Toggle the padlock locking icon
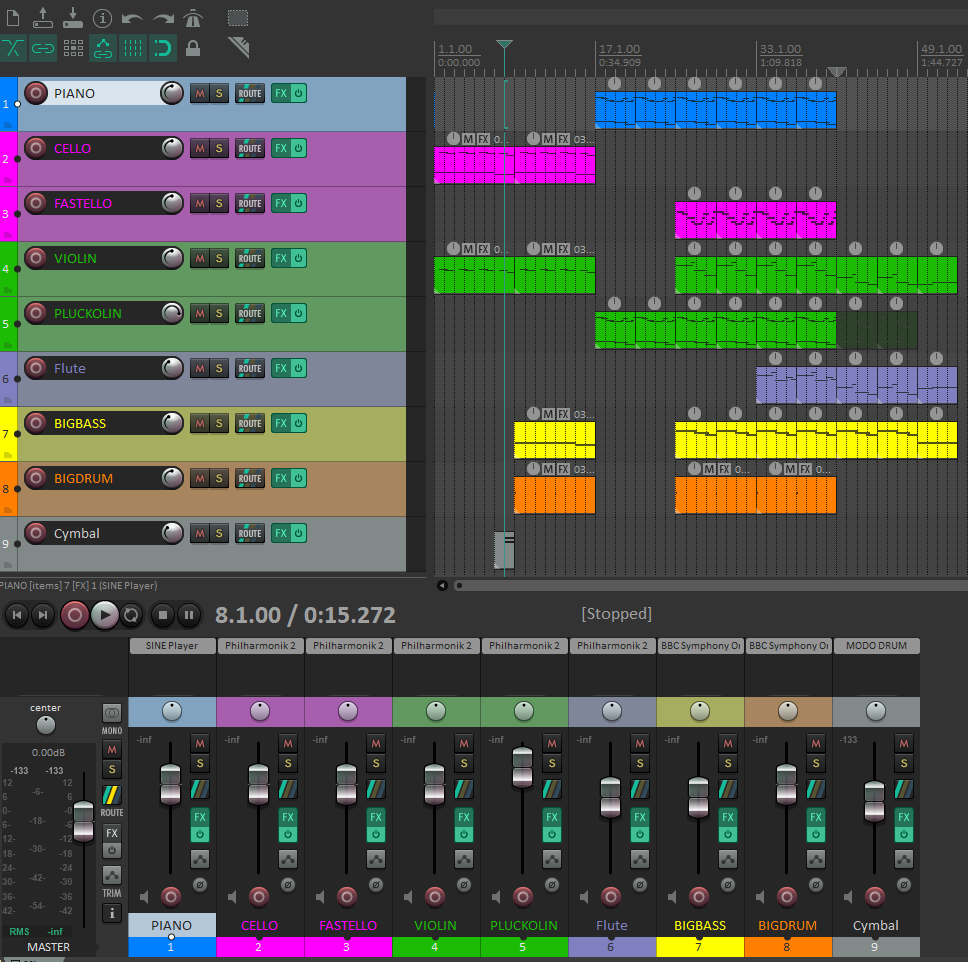The width and height of the screenshot is (968, 962). pos(193,47)
